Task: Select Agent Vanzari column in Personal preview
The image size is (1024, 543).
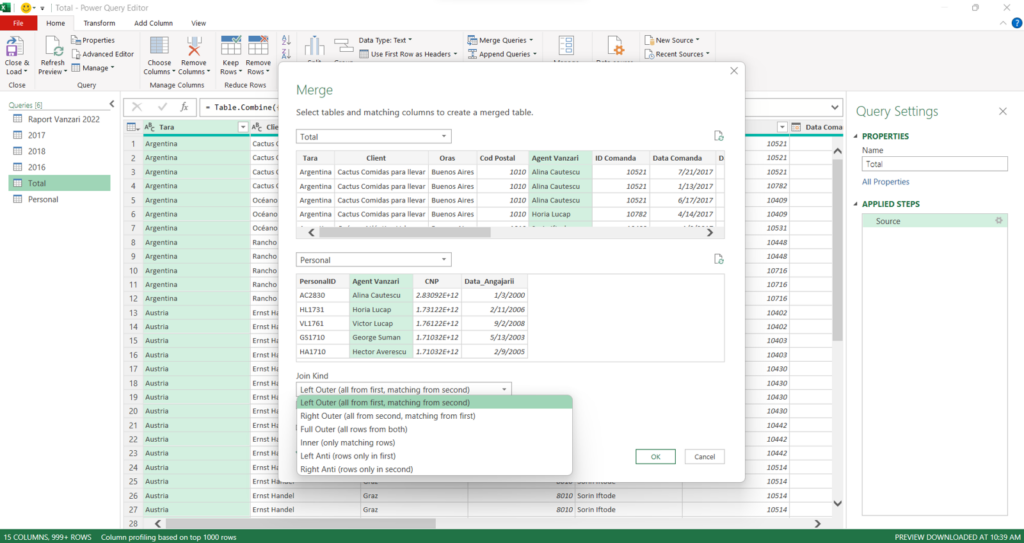Action: (x=381, y=282)
